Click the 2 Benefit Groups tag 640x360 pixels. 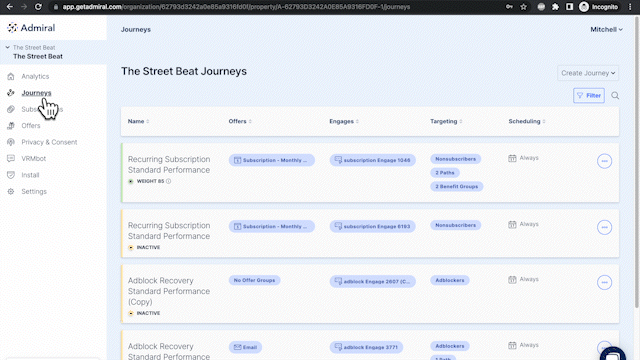click(x=456, y=187)
